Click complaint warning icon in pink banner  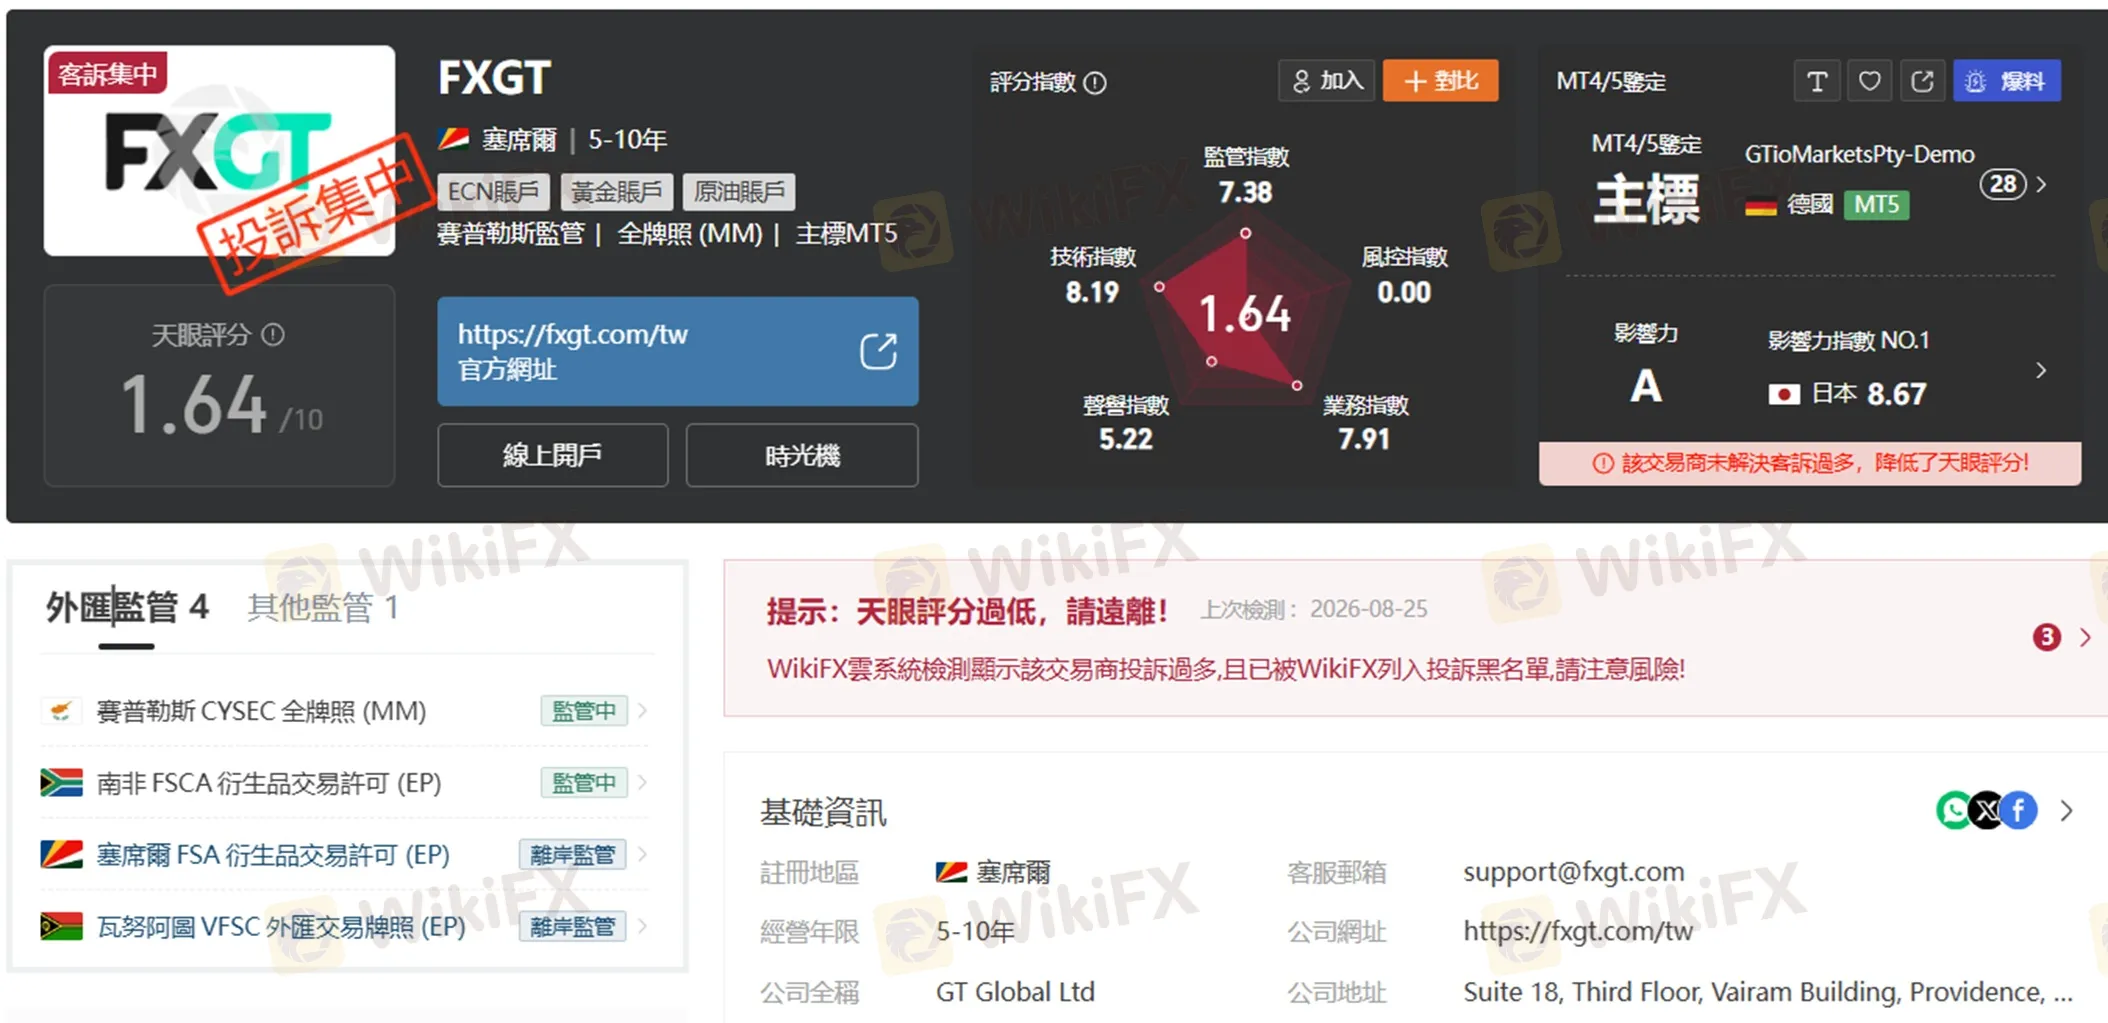pyautogui.click(x=1603, y=463)
